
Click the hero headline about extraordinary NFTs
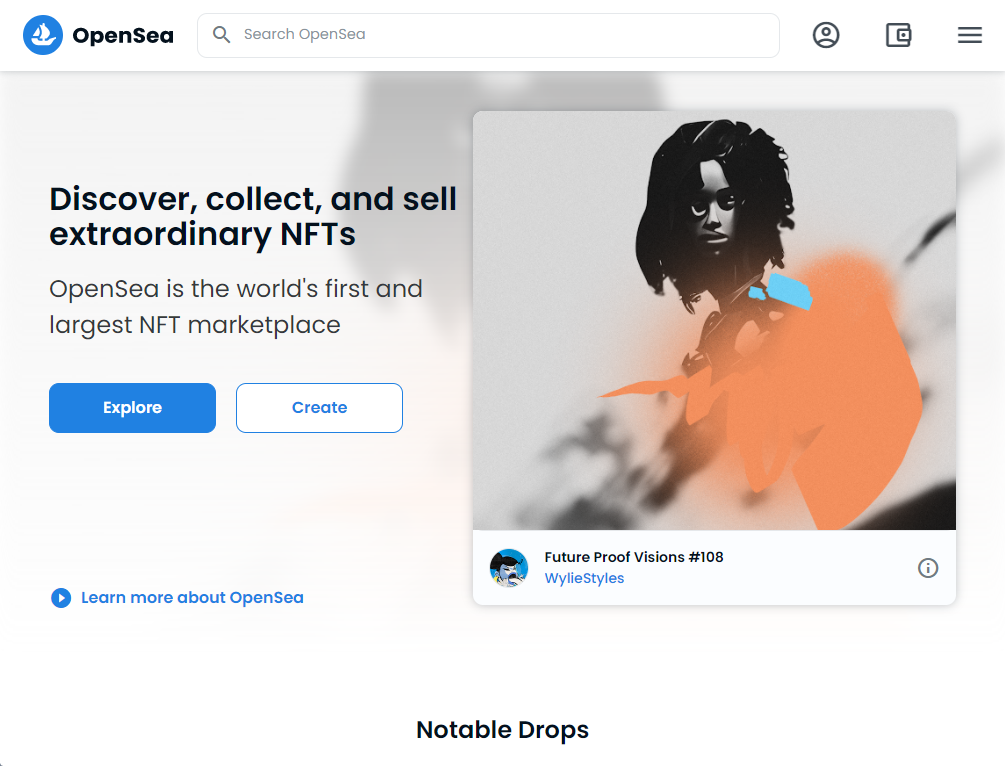pyautogui.click(x=253, y=216)
